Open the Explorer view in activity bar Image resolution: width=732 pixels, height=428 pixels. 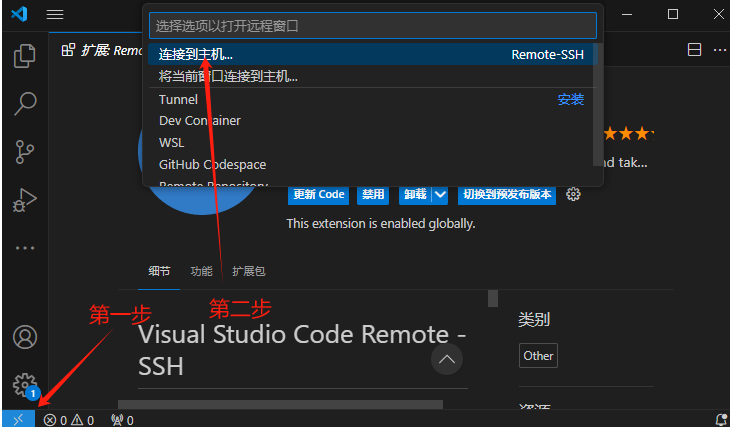(x=25, y=56)
